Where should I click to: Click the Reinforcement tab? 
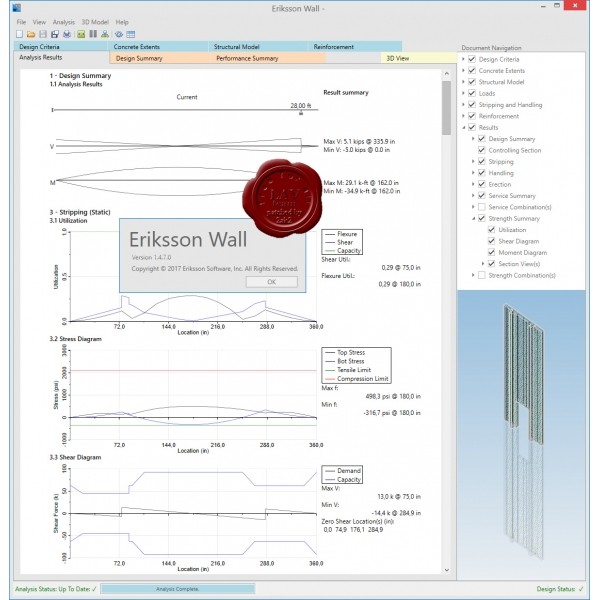[x=355, y=47]
